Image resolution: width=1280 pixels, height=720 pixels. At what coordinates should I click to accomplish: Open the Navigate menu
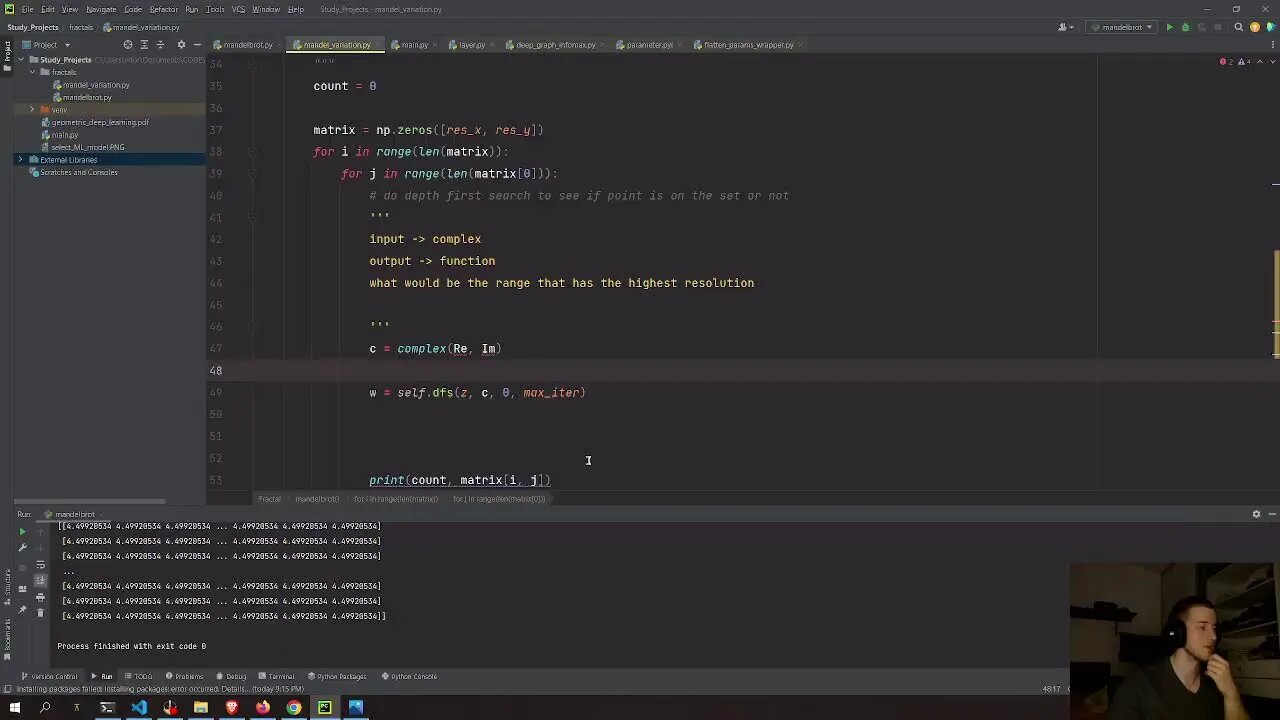[101, 9]
